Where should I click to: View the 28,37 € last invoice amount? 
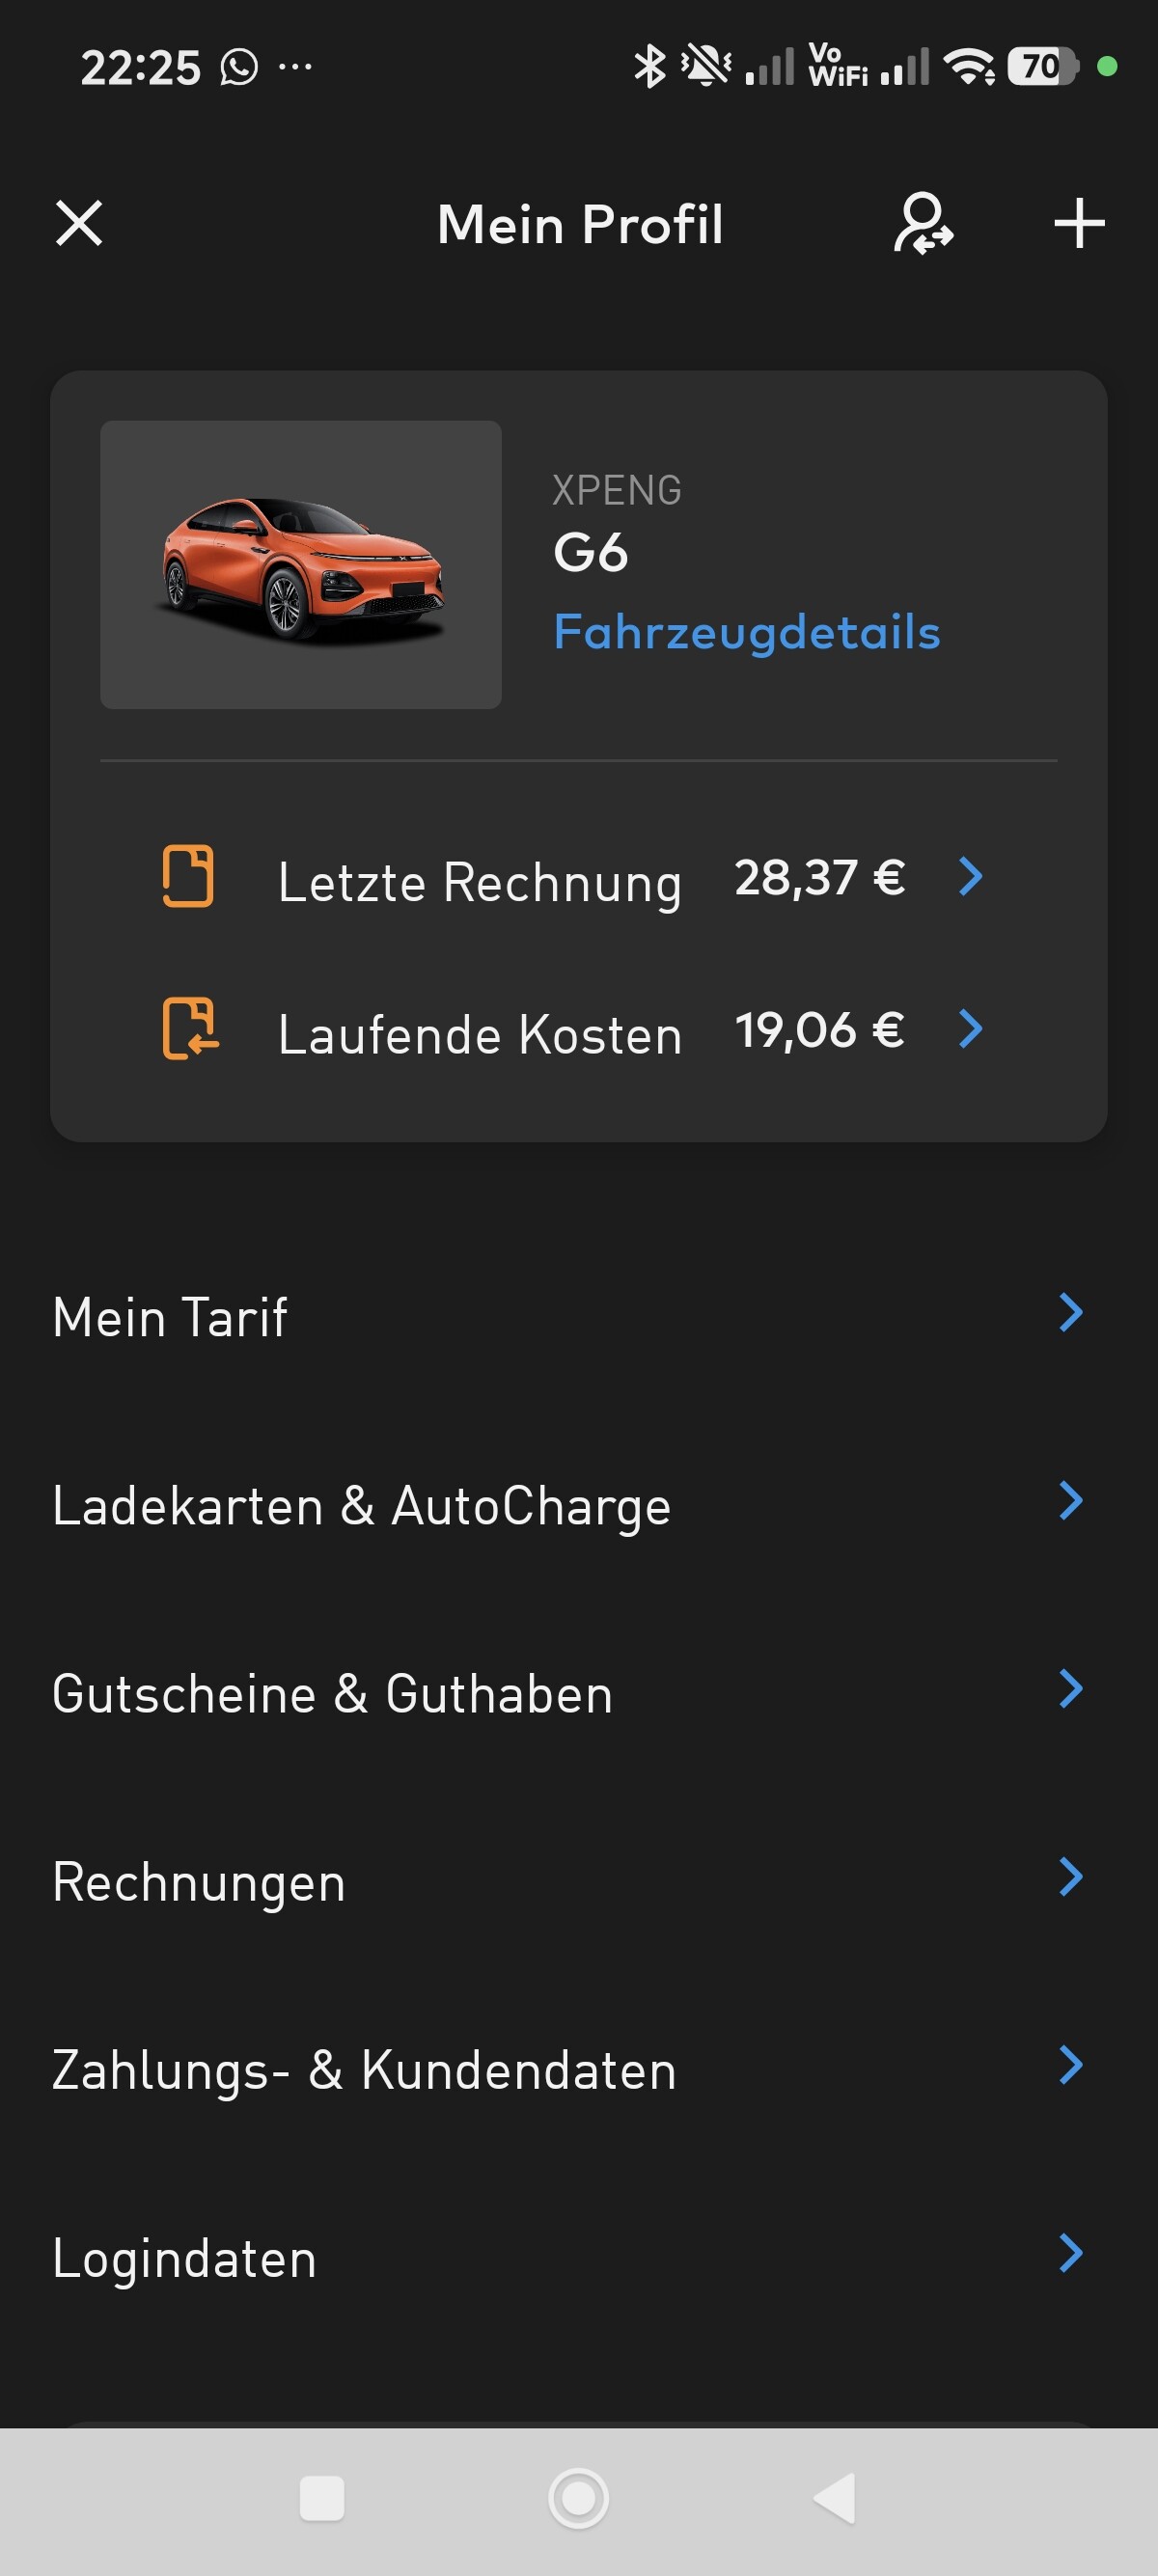click(x=819, y=878)
